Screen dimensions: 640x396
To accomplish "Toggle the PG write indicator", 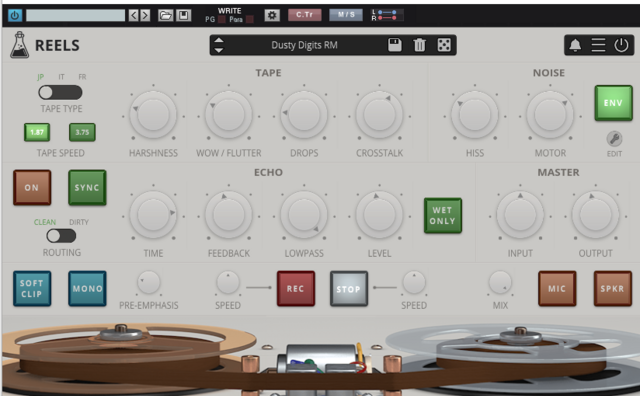I will point(222,19).
